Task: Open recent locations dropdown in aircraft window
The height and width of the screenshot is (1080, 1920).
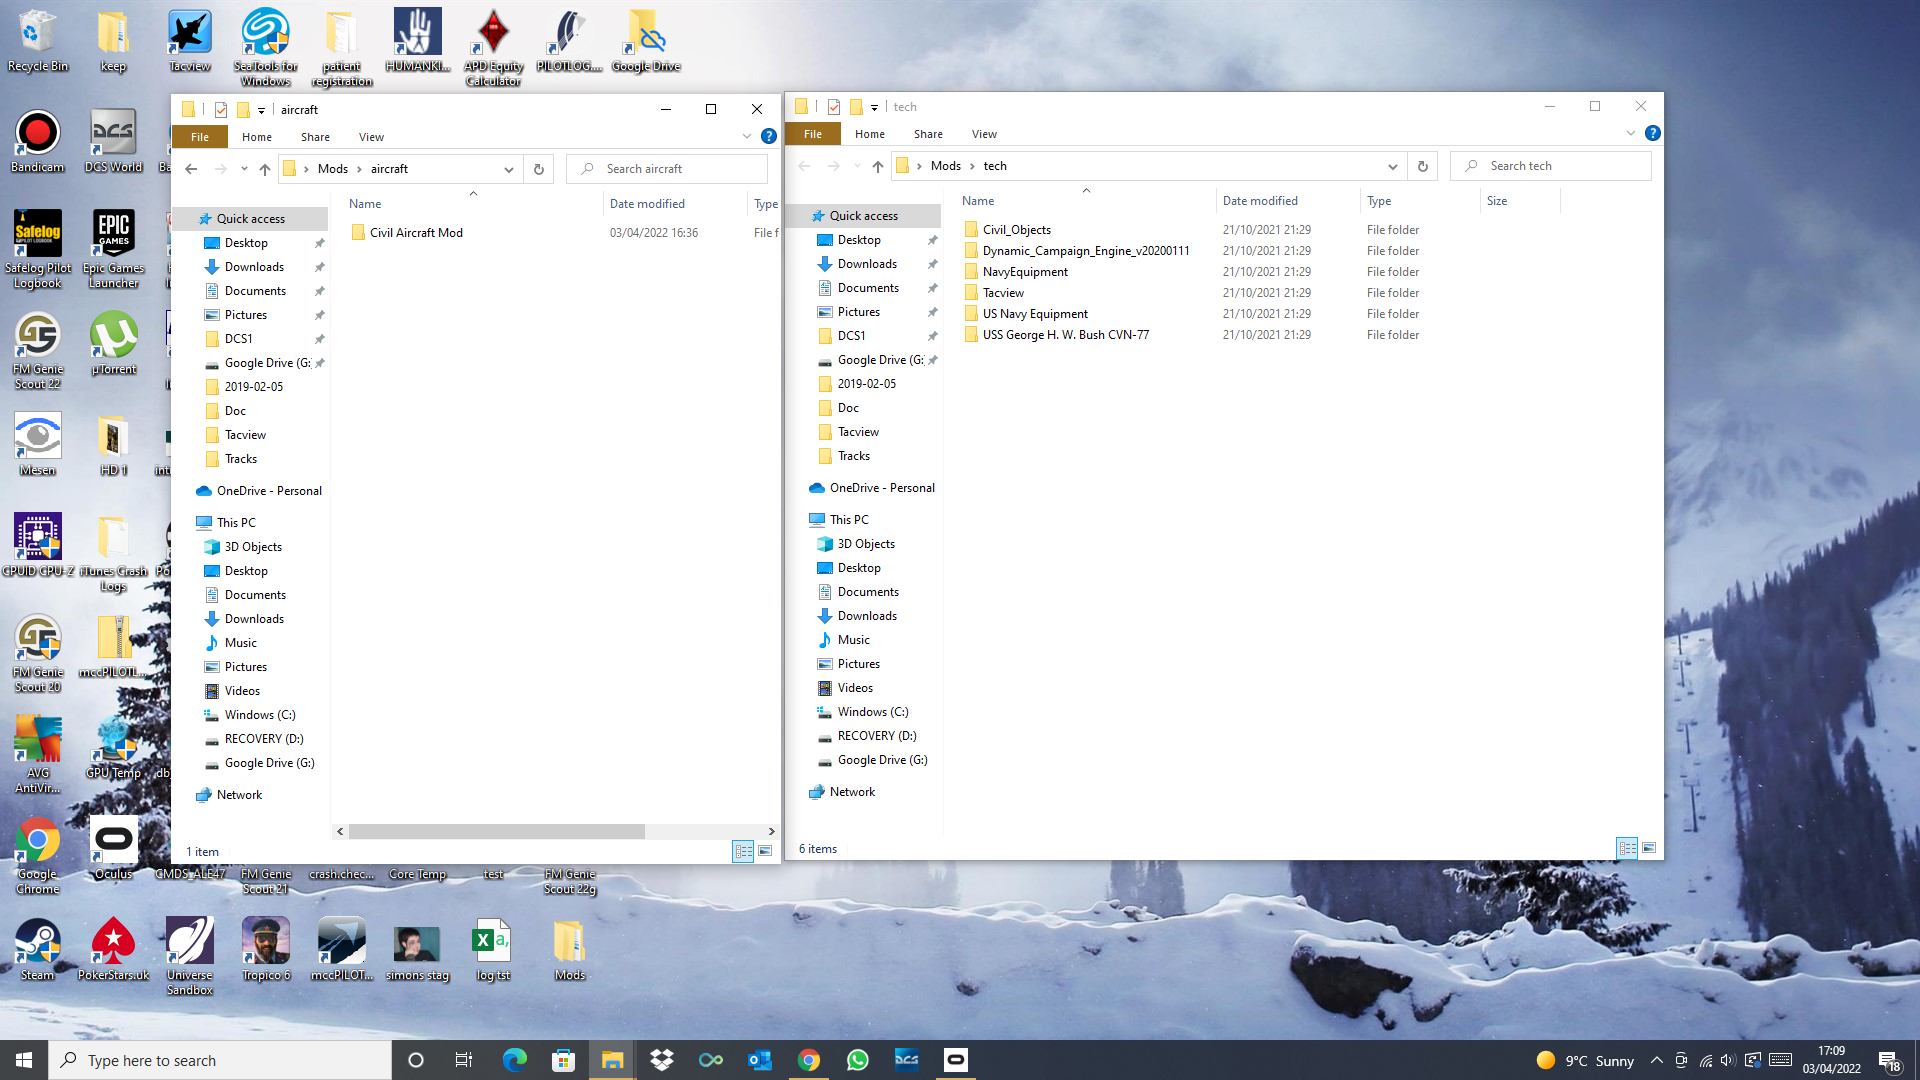Action: 244,169
